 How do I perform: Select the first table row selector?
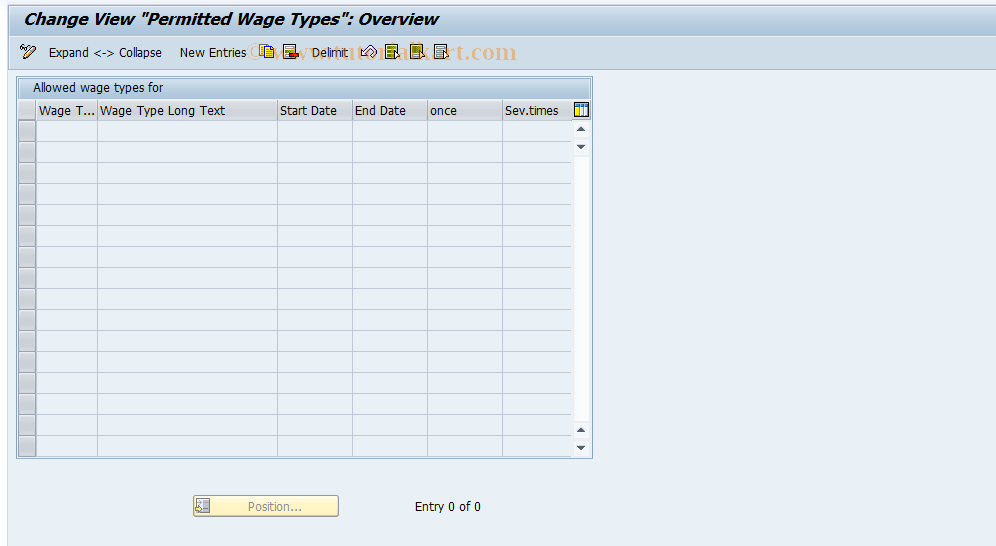(27, 131)
